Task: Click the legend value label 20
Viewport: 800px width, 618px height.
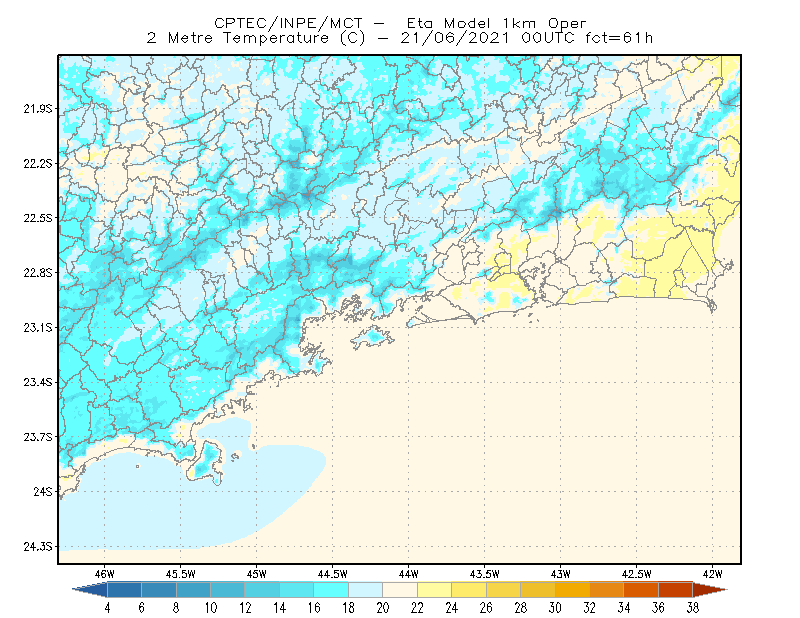Action: pyautogui.click(x=383, y=608)
